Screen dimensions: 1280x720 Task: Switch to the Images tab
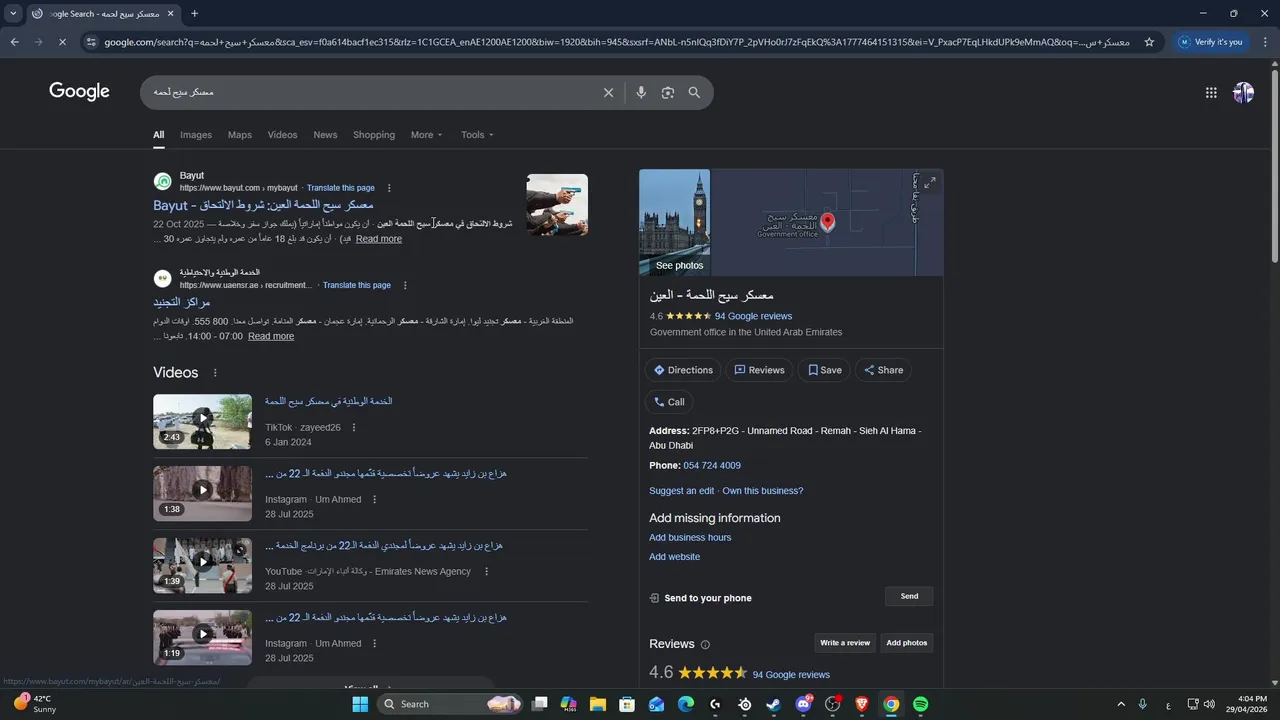click(196, 135)
